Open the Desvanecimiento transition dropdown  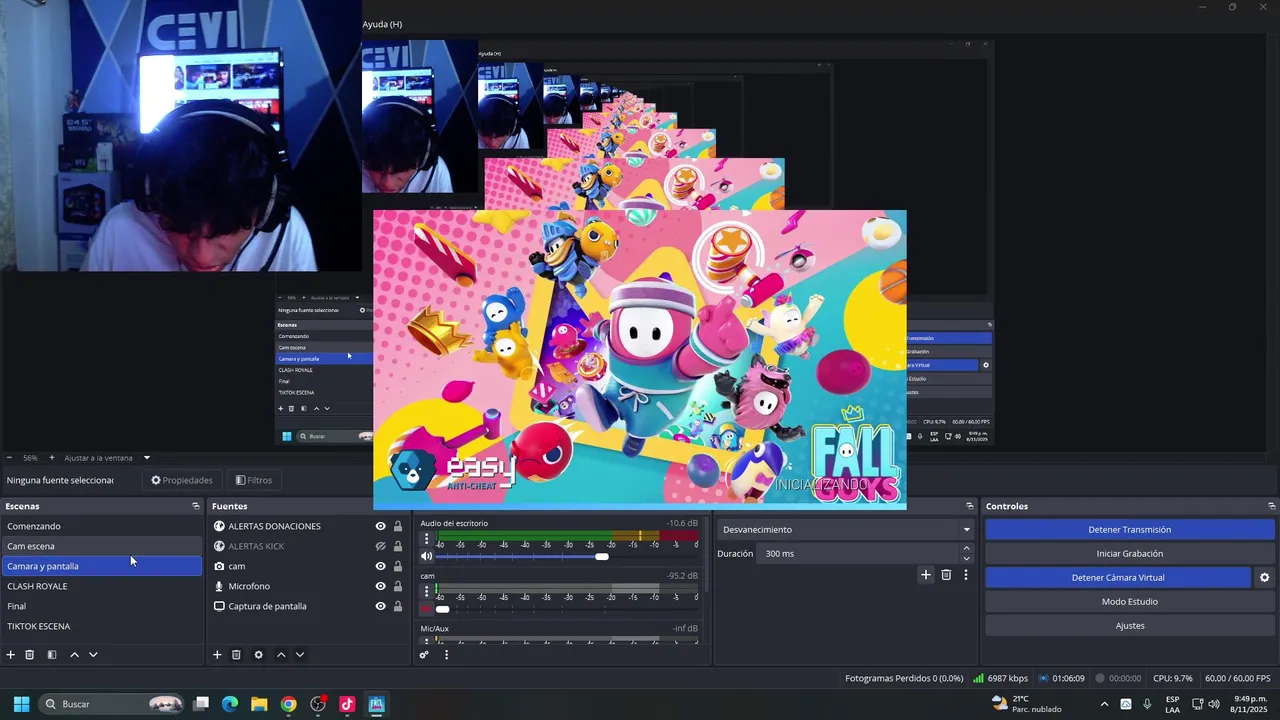point(847,530)
